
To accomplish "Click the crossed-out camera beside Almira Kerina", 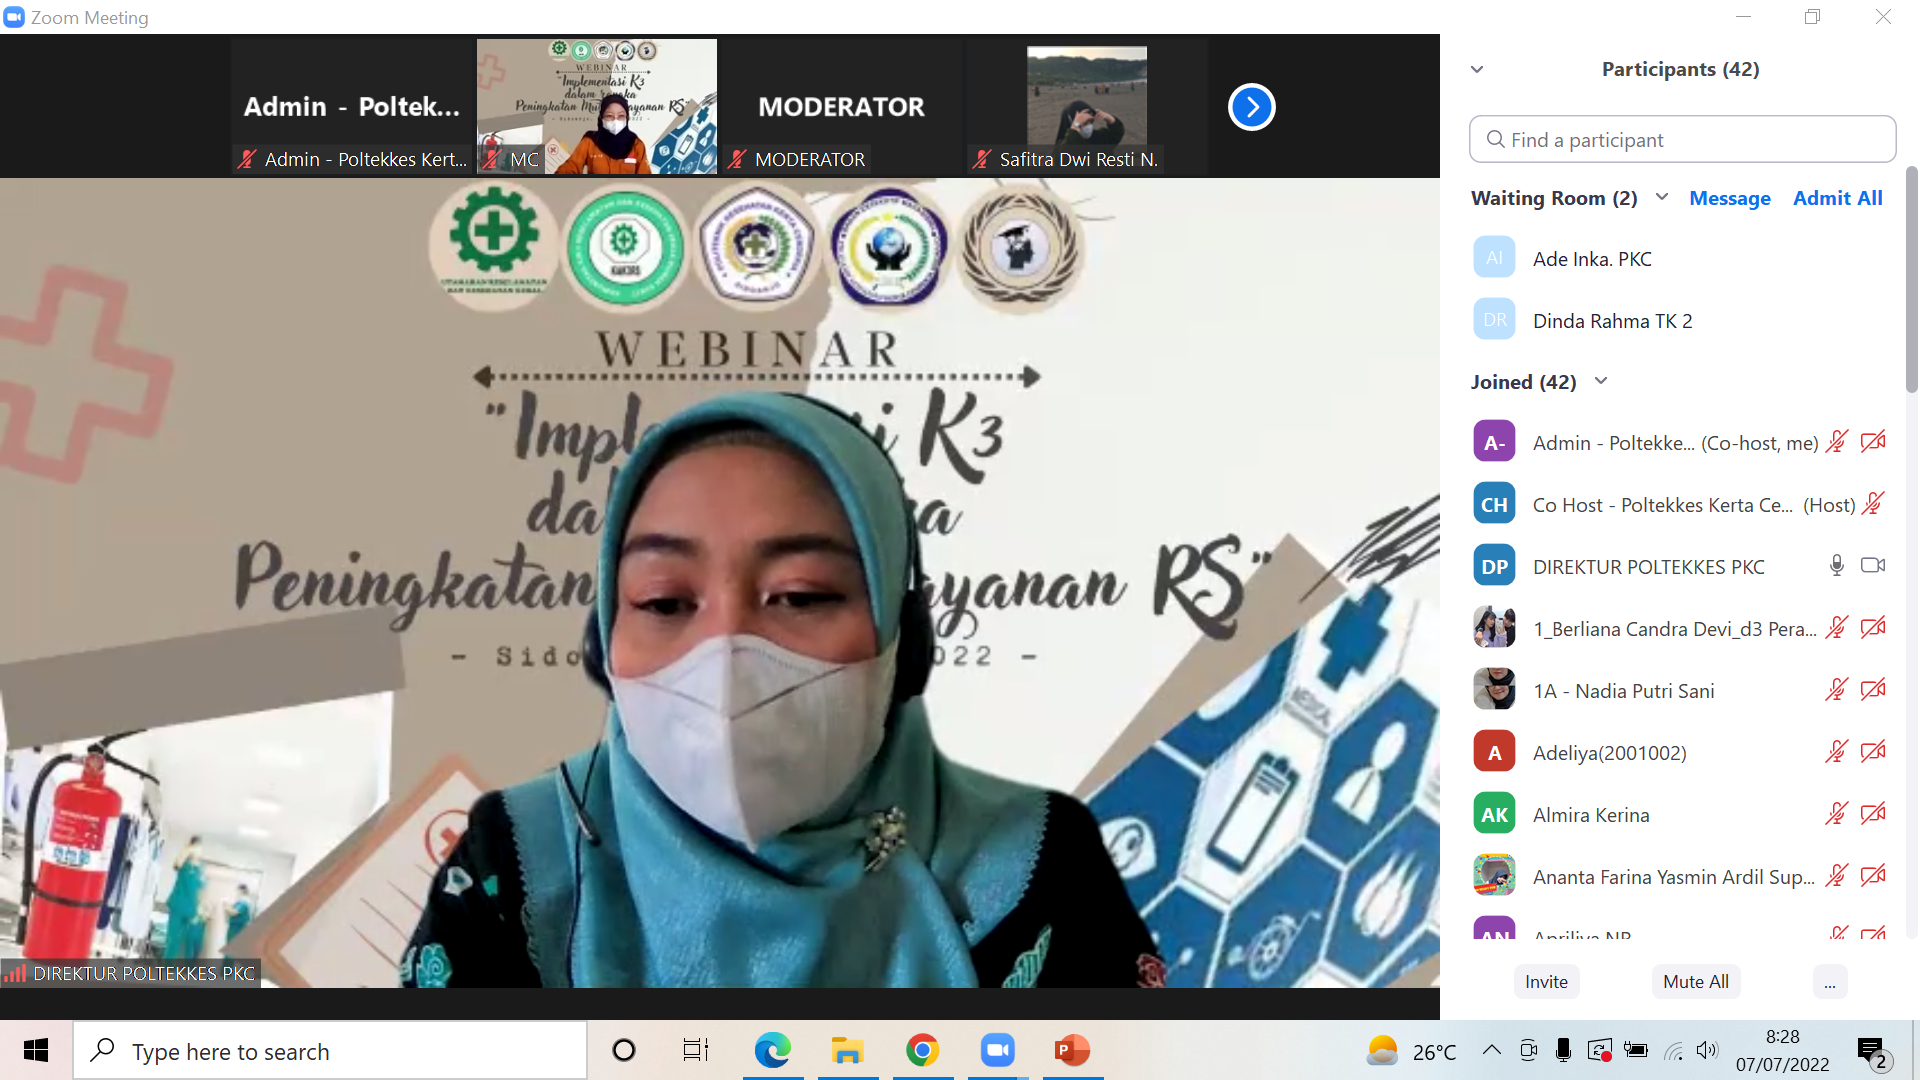I will click(x=1874, y=813).
